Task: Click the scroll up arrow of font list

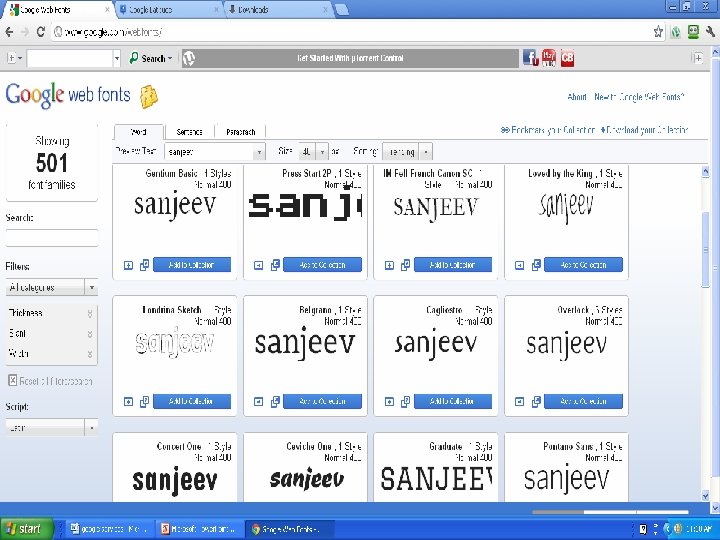Action: point(706,172)
